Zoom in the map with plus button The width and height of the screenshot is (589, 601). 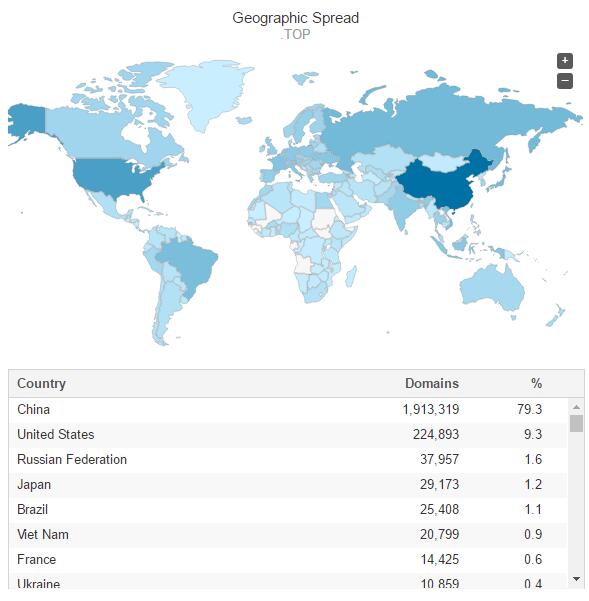pyautogui.click(x=564, y=61)
